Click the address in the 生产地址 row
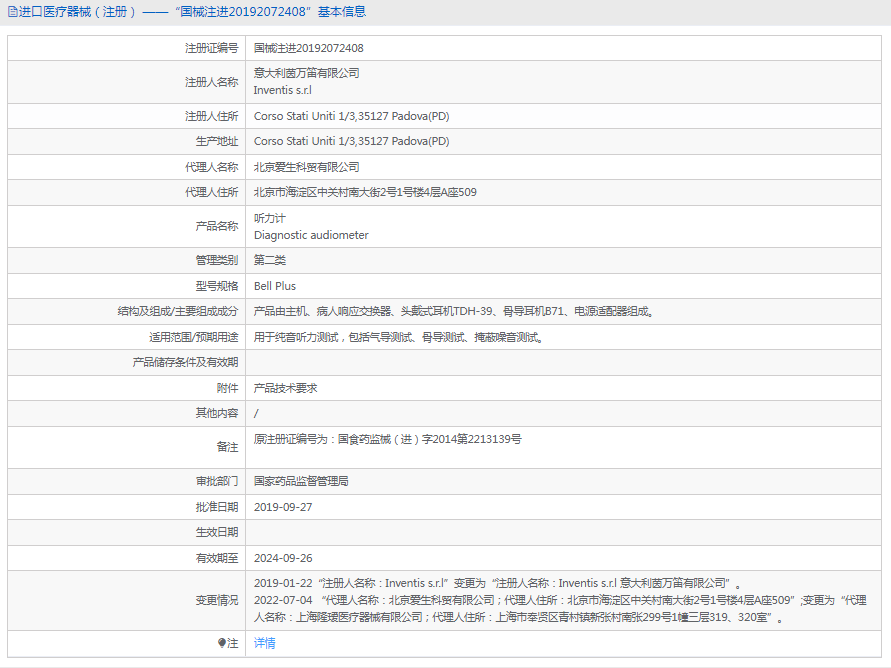 click(351, 141)
